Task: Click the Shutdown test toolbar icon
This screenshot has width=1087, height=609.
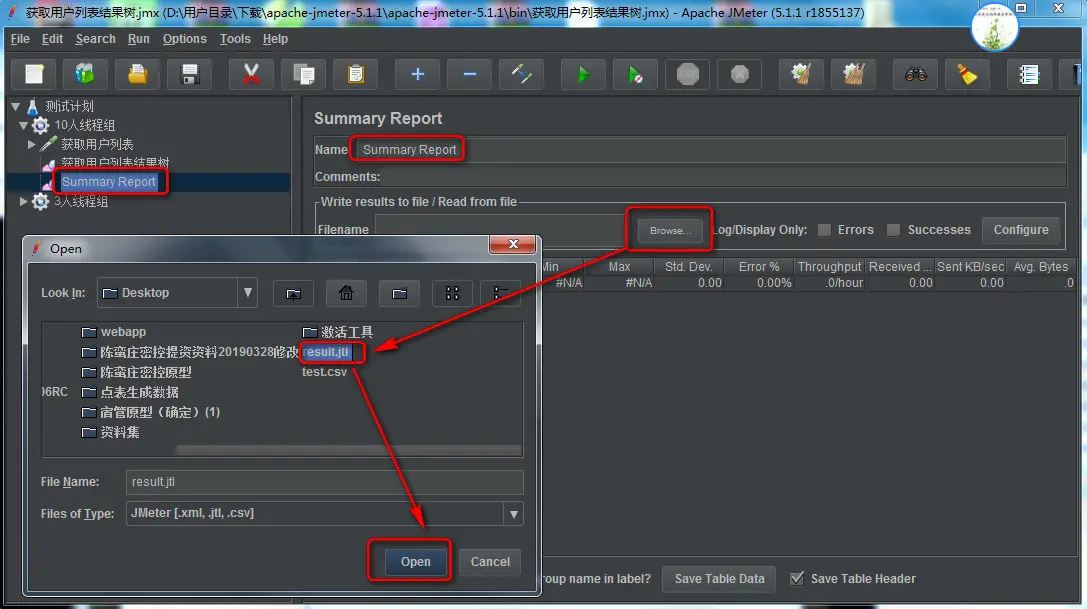Action: coord(740,74)
